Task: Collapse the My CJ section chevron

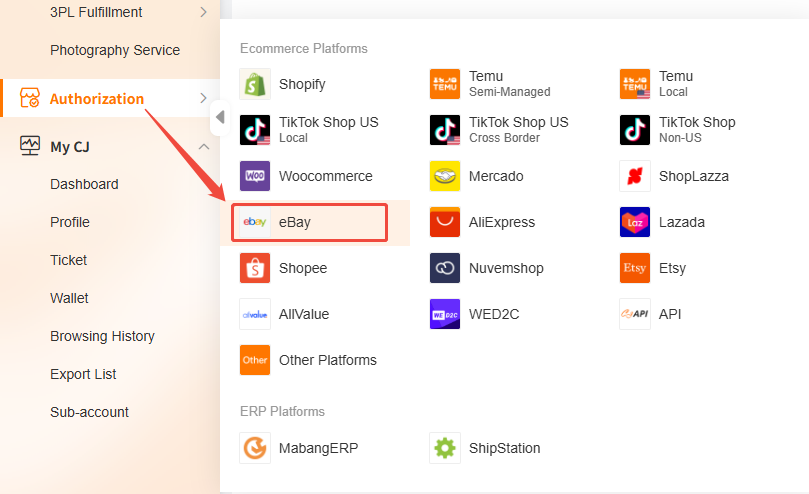Action: tap(204, 147)
